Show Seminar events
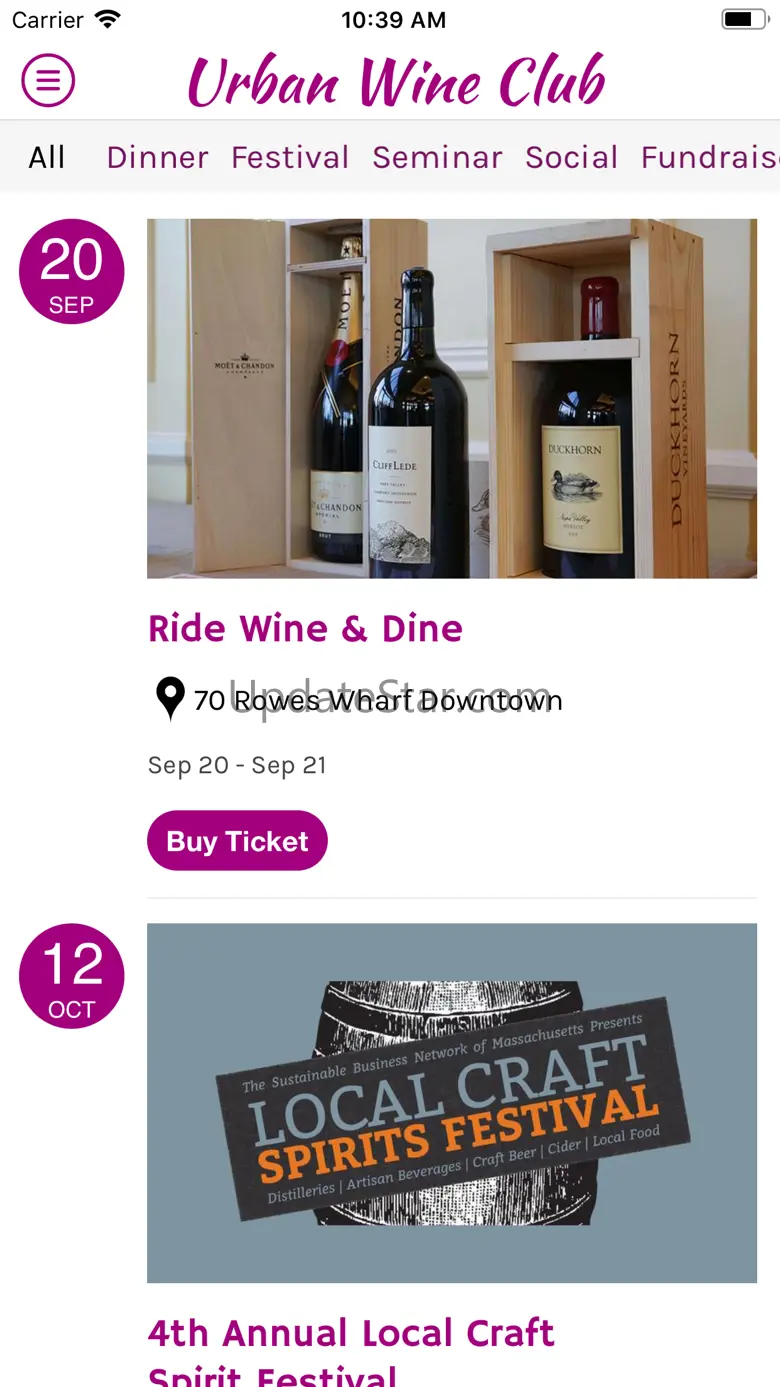The width and height of the screenshot is (780, 1387). (x=437, y=157)
